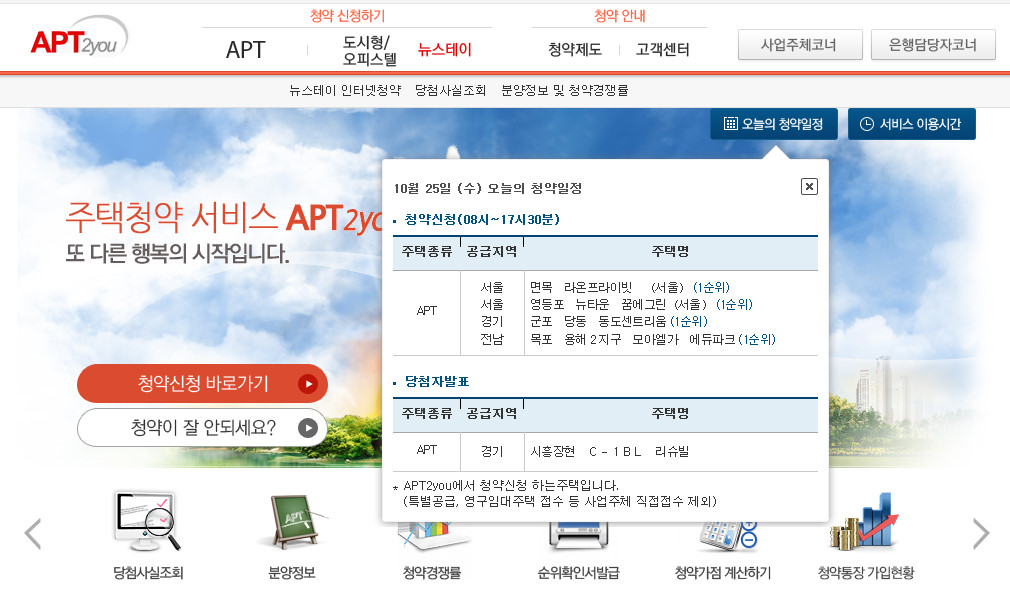1010x607 pixels.
Task: Open 오늘의 청약일정 calendar panel
Action: pos(775,123)
